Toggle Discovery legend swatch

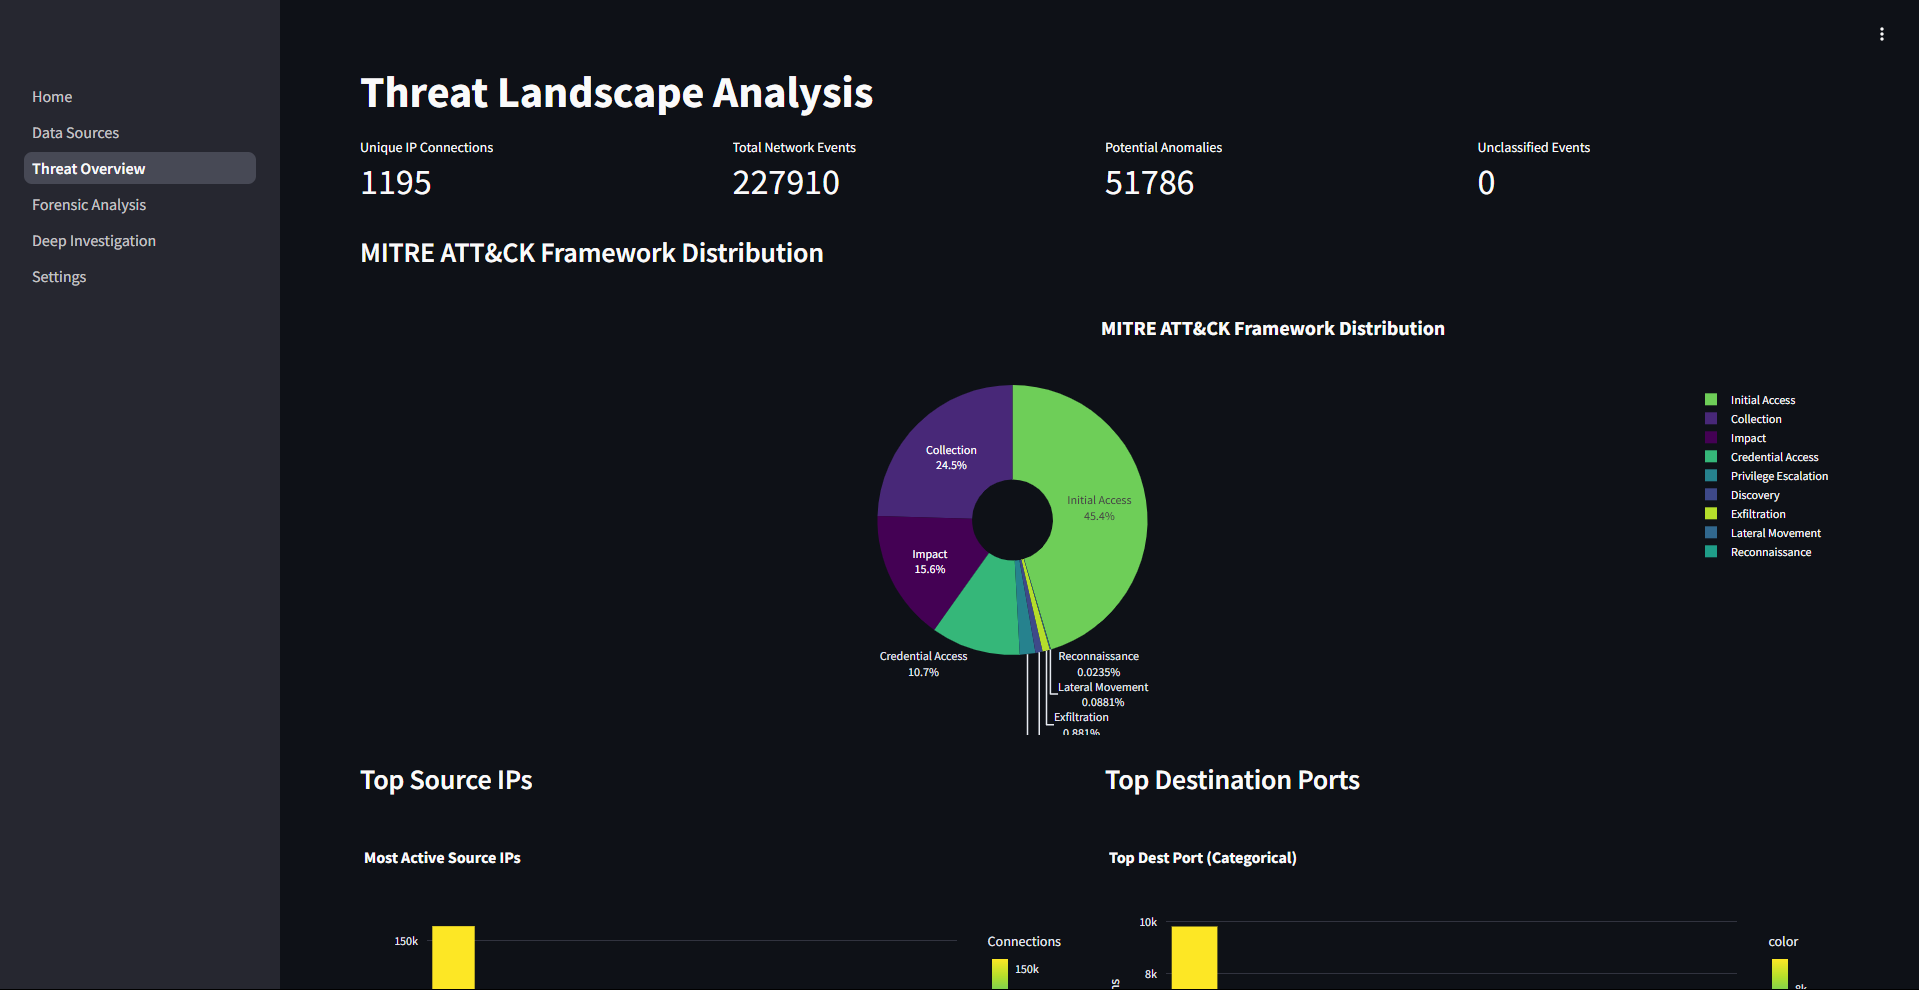click(1711, 494)
